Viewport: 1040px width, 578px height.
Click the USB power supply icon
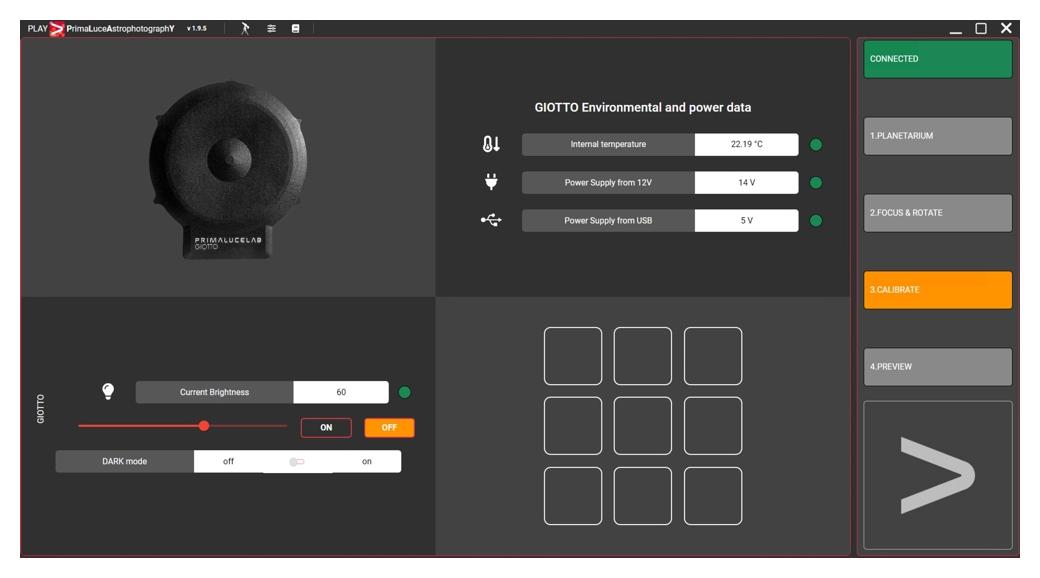491,220
